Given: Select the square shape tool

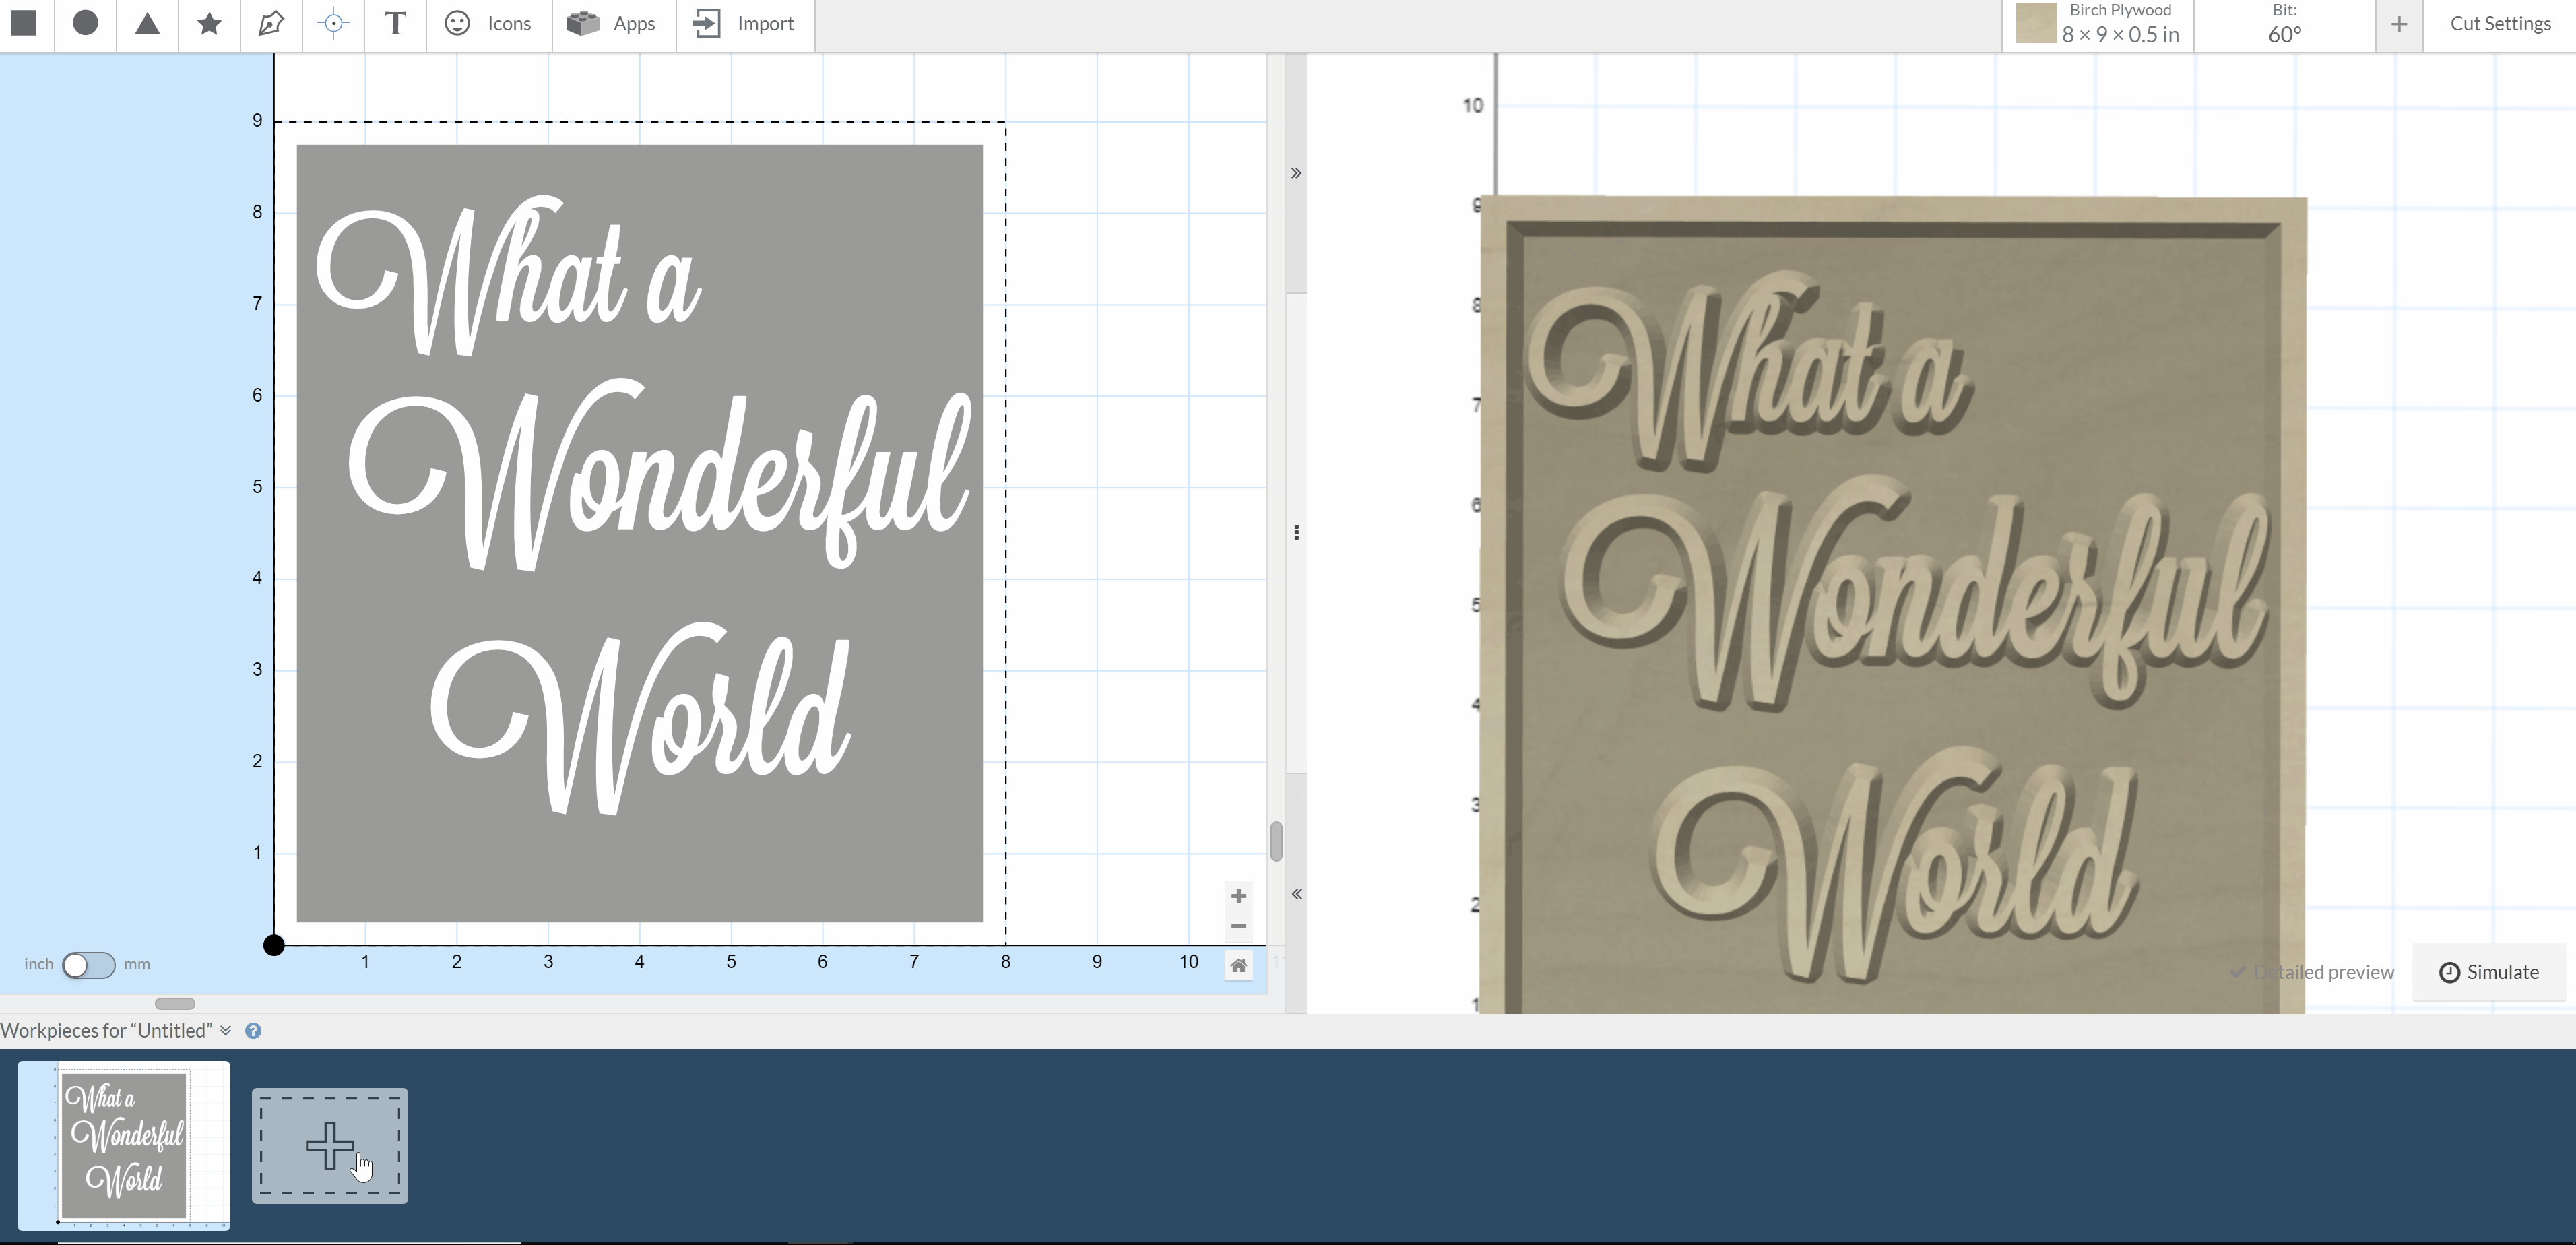Looking at the screenshot, I should click(x=24, y=23).
